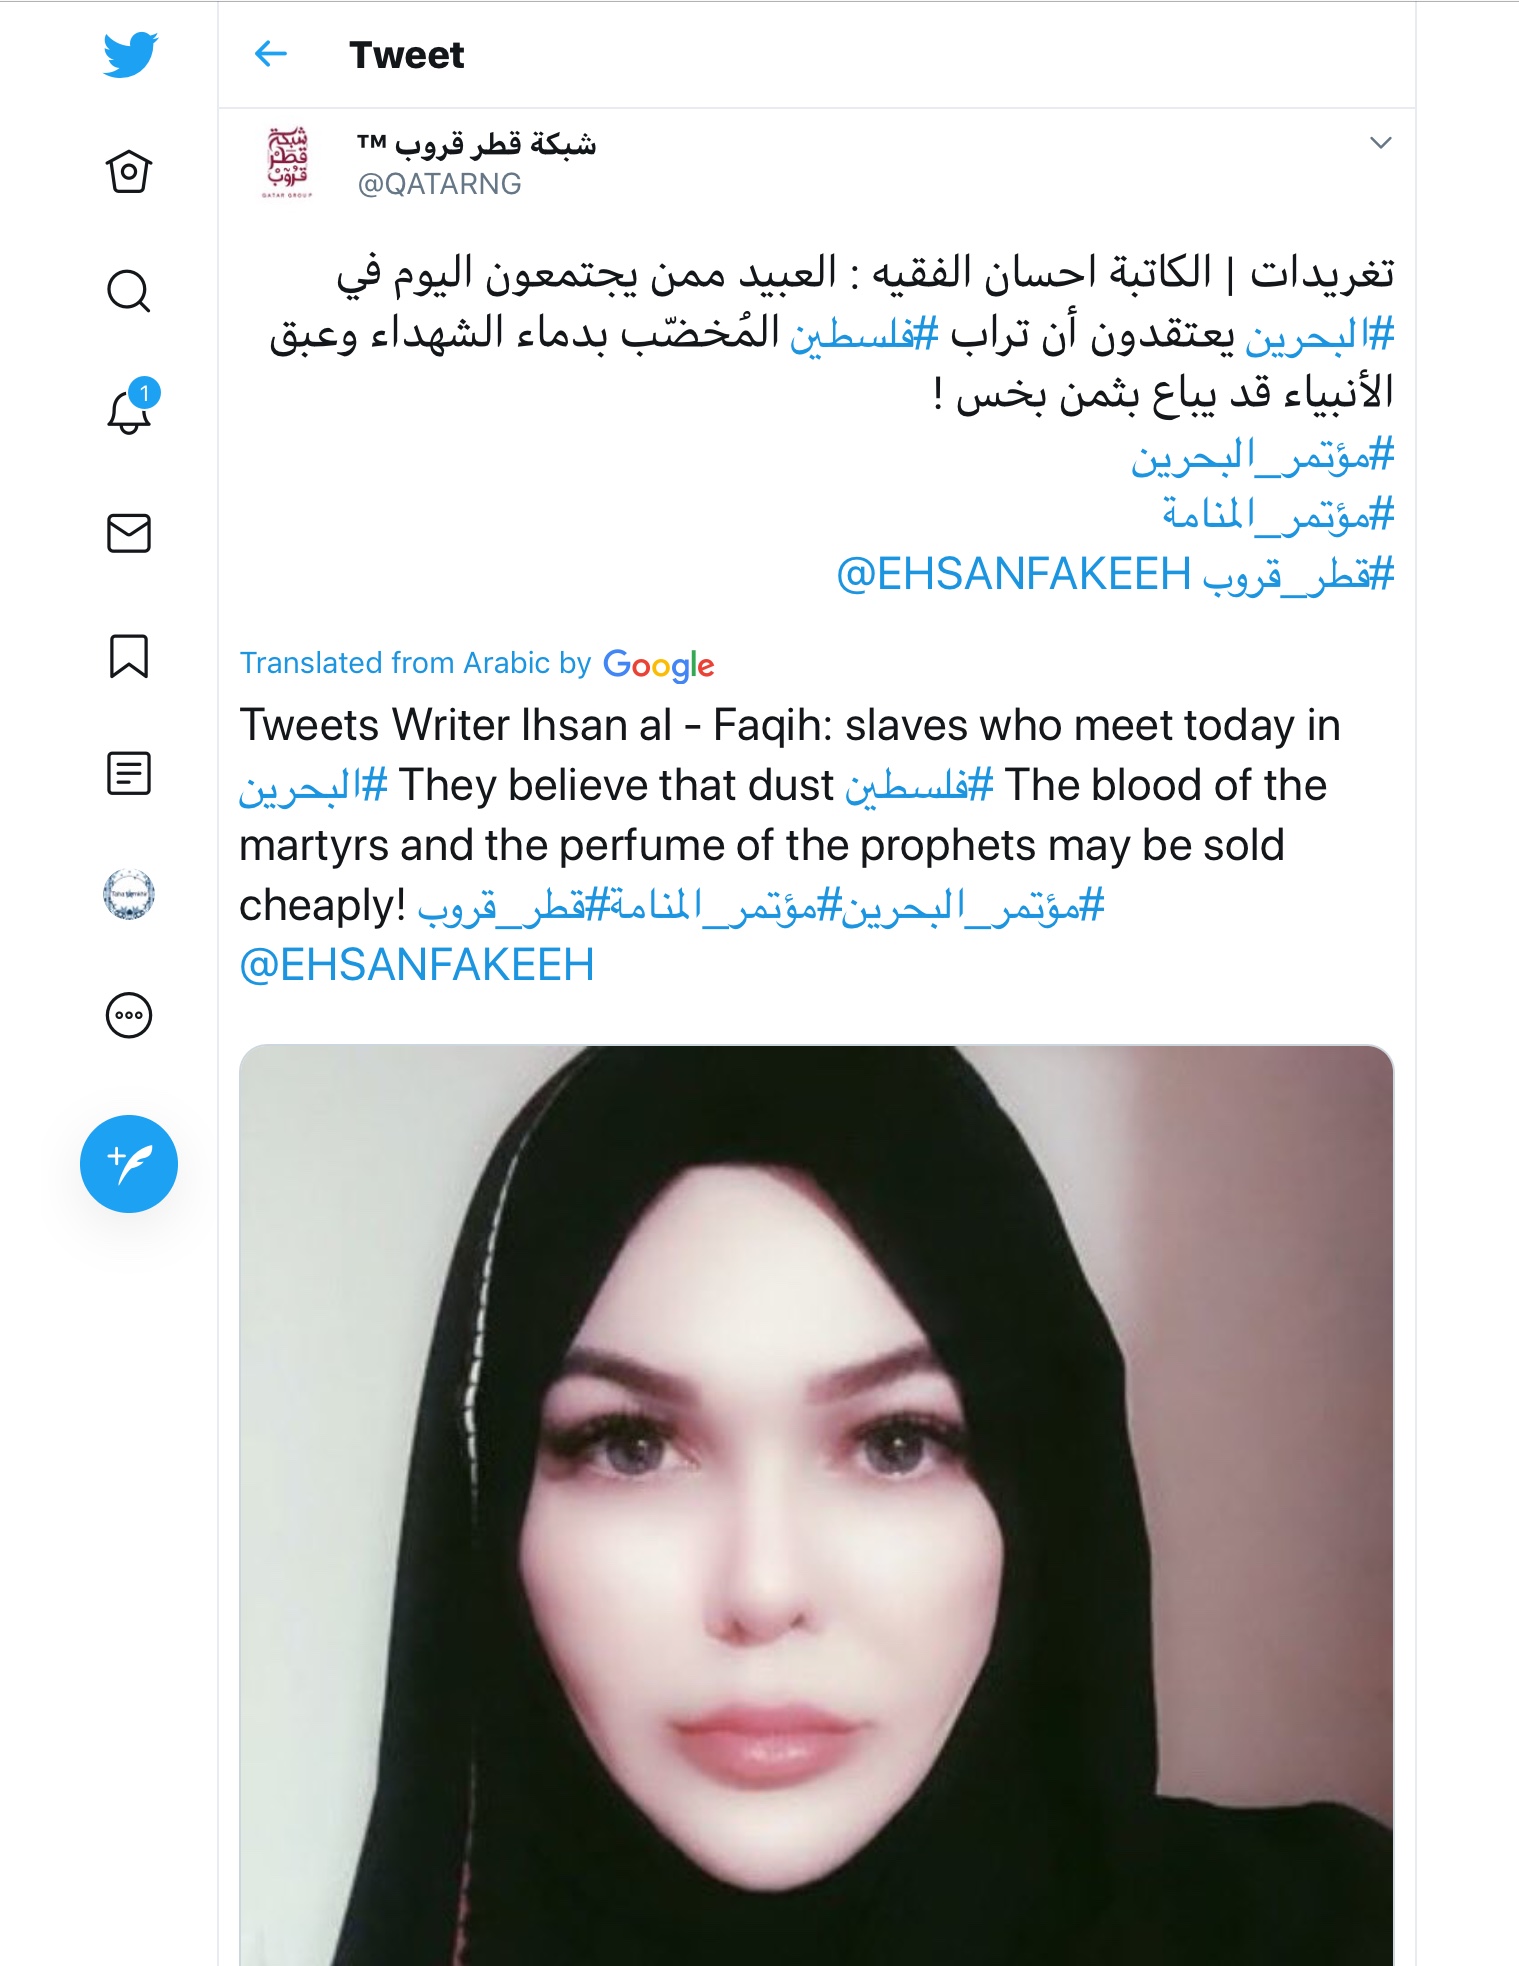
Task: Open the Explore search icon
Action: (x=129, y=292)
